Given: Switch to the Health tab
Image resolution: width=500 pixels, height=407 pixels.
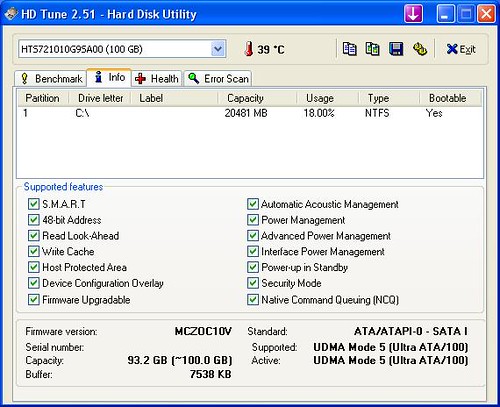Looking at the screenshot, I should pos(157,79).
